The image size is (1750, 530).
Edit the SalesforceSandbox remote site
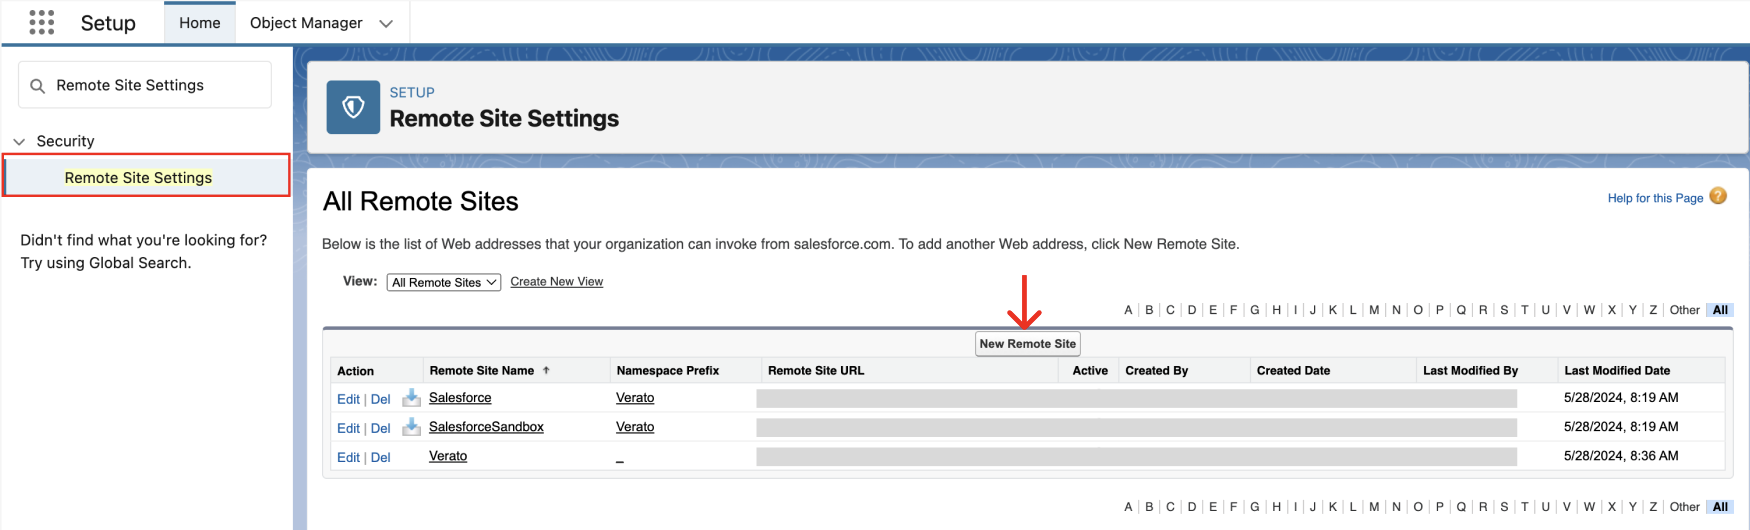pyautogui.click(x=348, y=428)
